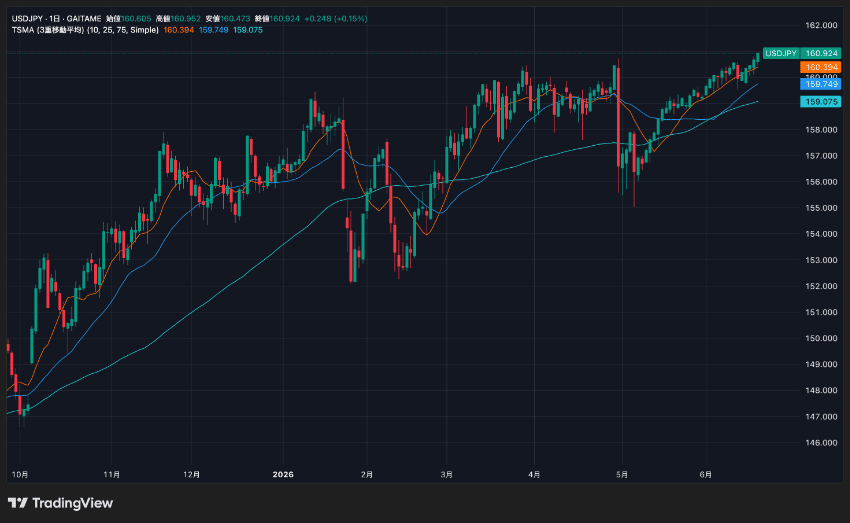
Task: Click the 4月 time axis label
Action: coord(534,474)
